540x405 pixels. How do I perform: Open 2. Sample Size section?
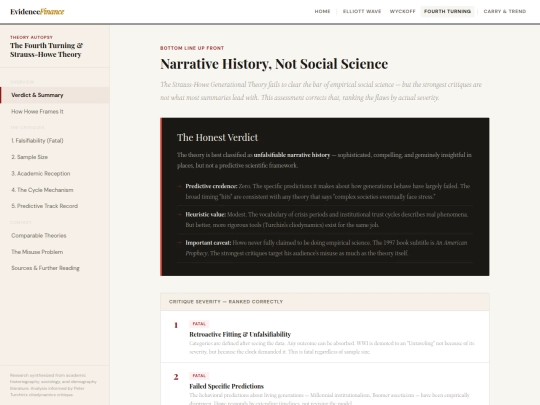click(55, 157)
